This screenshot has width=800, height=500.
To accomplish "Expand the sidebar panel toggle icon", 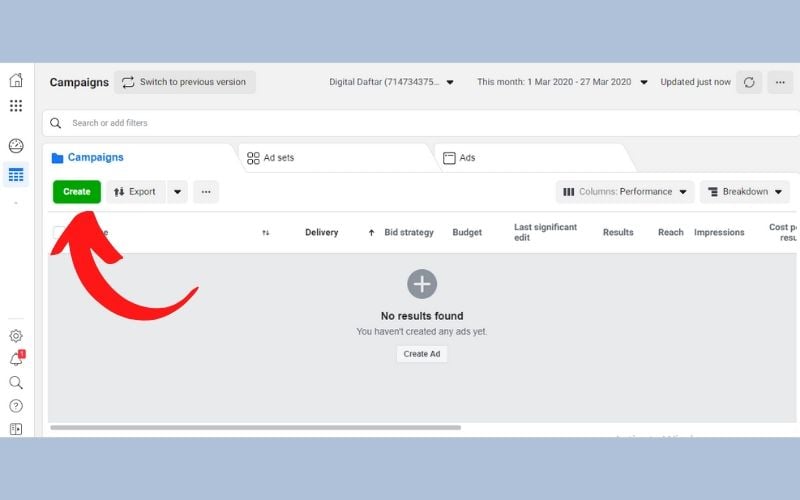I will click(x=16, y=429).
